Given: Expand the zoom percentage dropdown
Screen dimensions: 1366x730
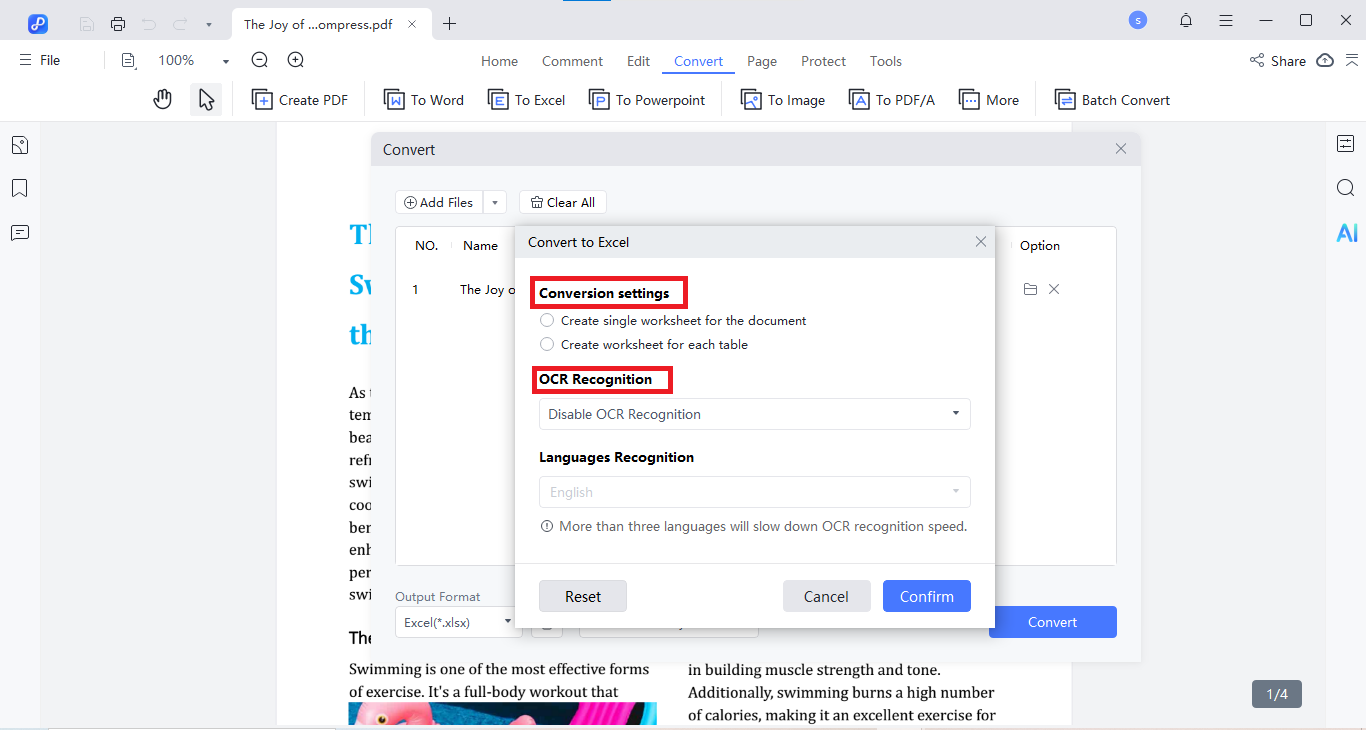Looking at the screenshot, I should point(225,60).
